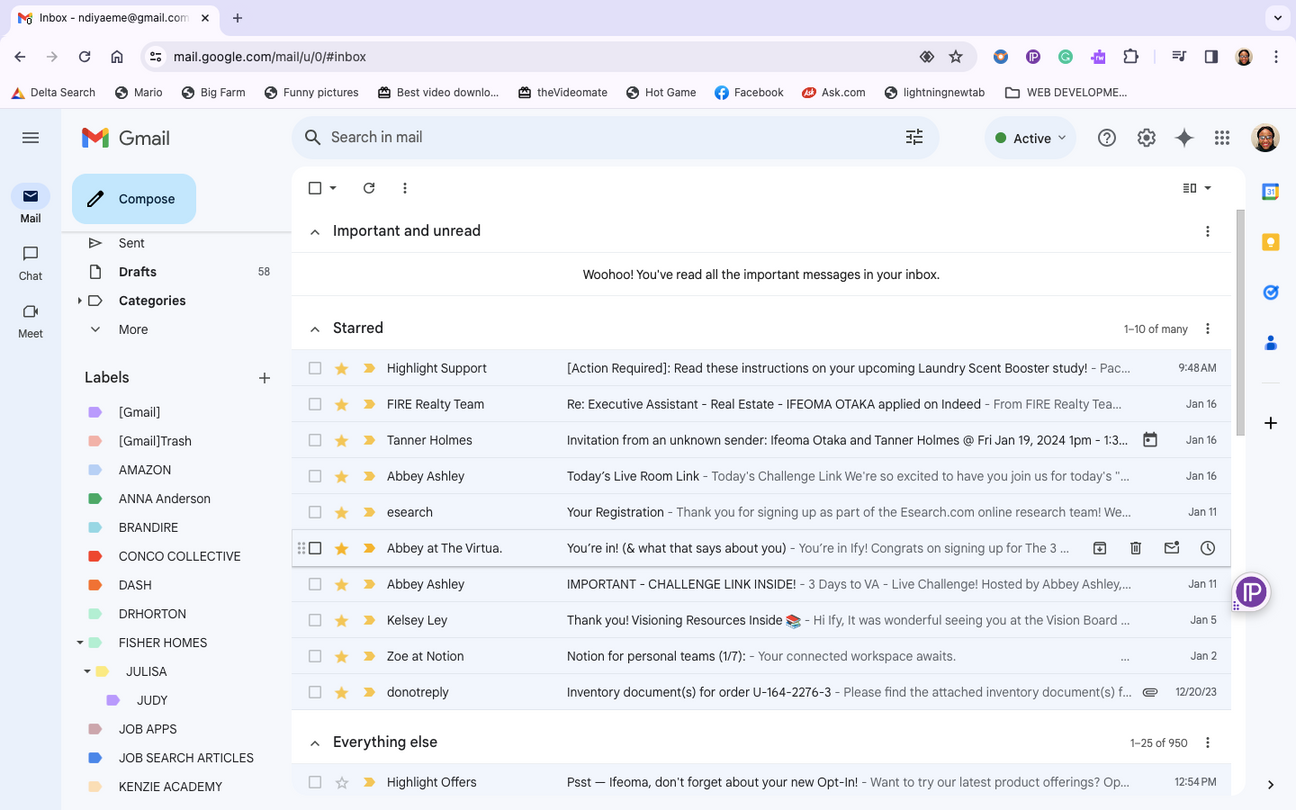The width and height of the screenshot is (1296, 810).
Task: Open the toolbar More options menu
Action: tap(405, 188)
